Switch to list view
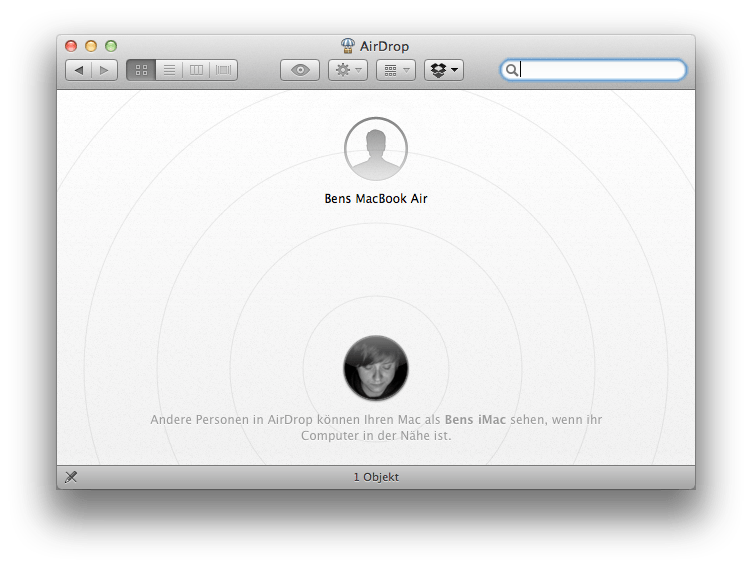 coord(169,71)
